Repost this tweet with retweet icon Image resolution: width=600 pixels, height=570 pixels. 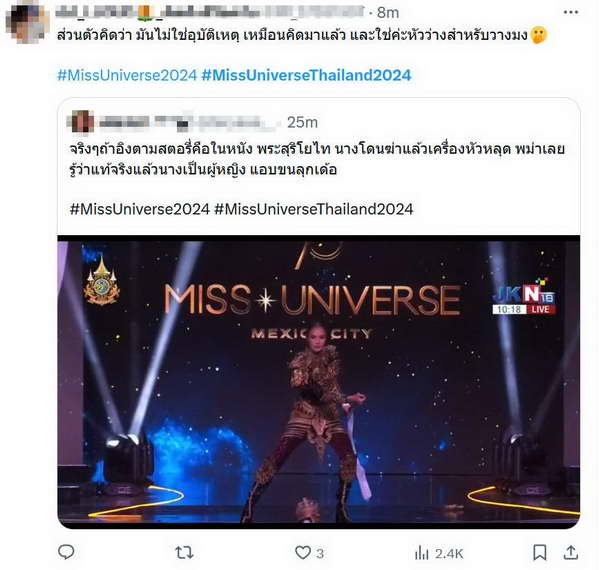tap(184, 553)
